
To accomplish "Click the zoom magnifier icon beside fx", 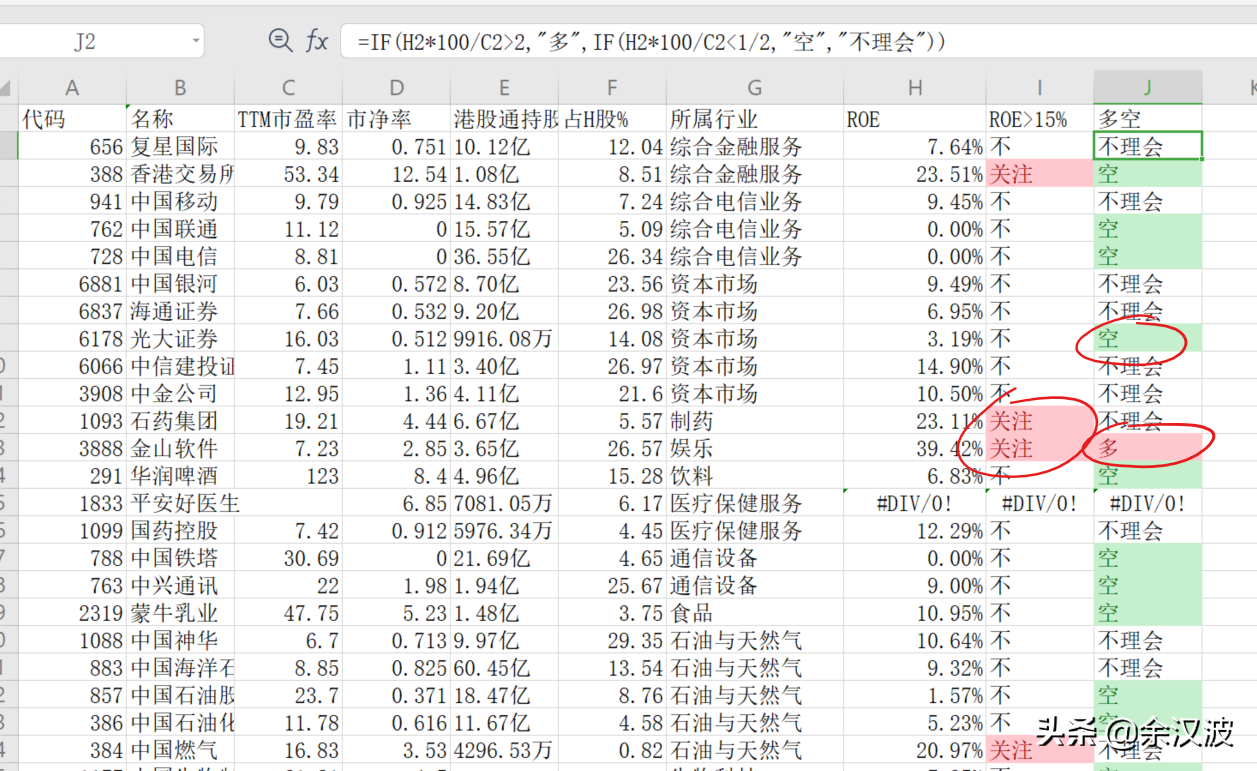I will pos(281,41).
